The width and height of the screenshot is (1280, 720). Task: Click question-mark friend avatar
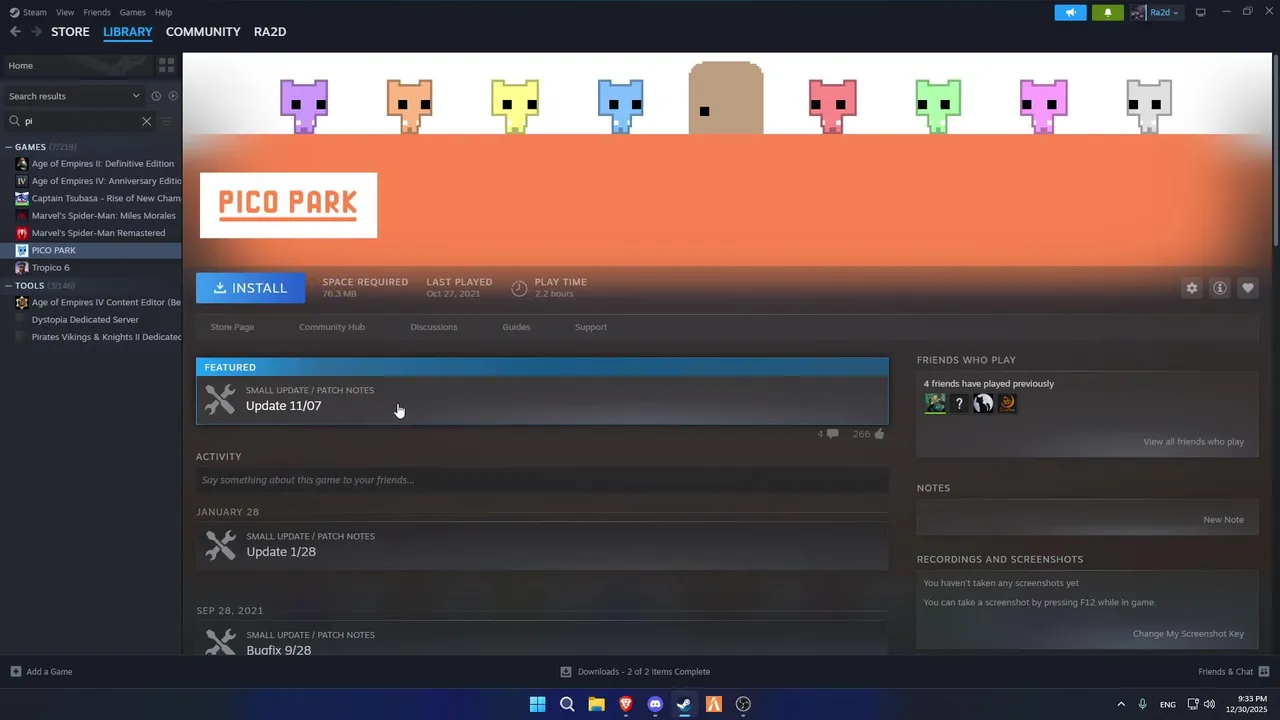tap(959, 403)
